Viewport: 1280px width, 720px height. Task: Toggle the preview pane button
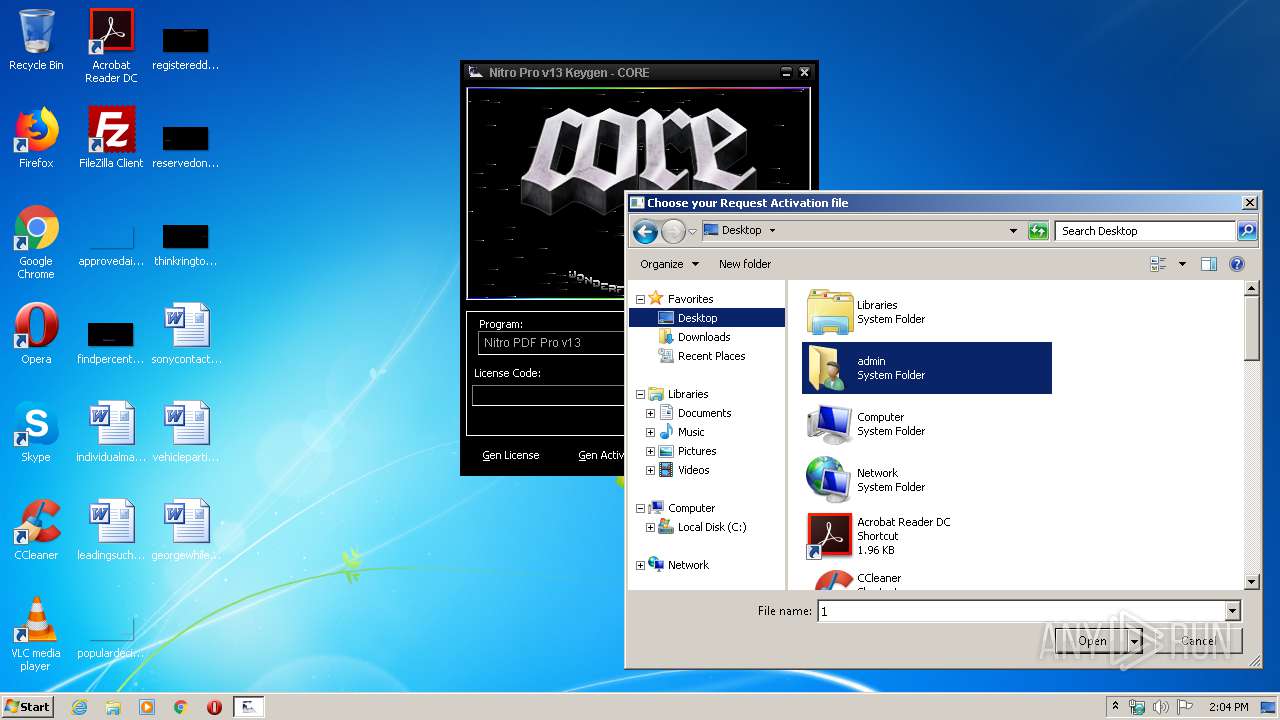coord(1209,264)
